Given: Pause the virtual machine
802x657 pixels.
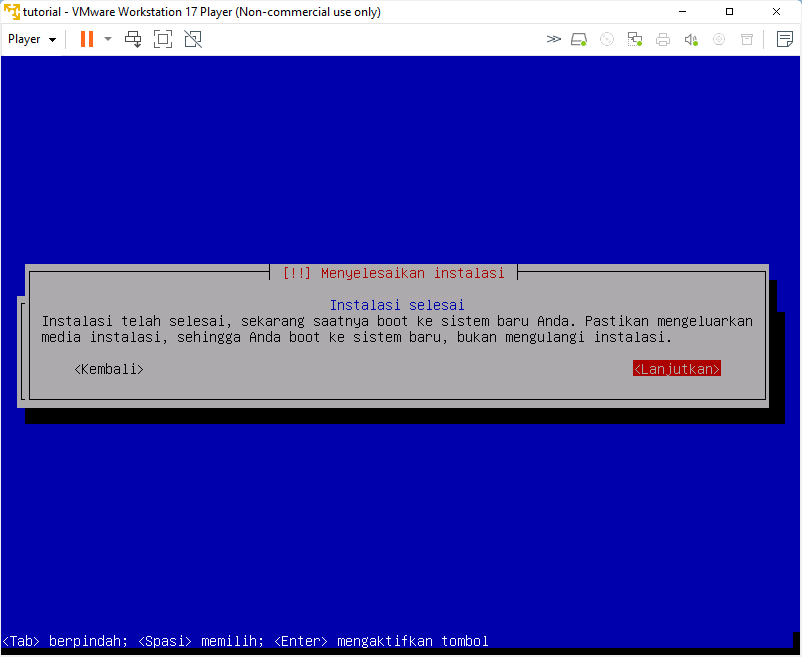Looking at the screenshot, I should pyautogui.click(x=87, y=39).
